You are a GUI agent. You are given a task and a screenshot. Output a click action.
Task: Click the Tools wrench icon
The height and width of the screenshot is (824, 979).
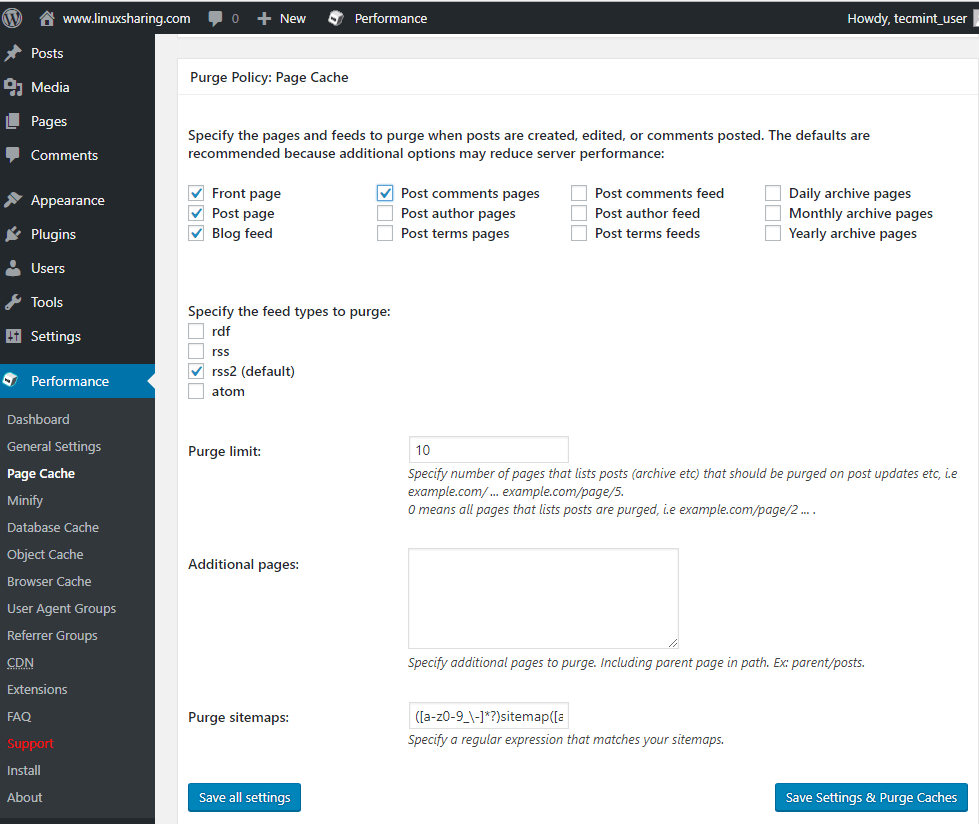click(13, 302)
